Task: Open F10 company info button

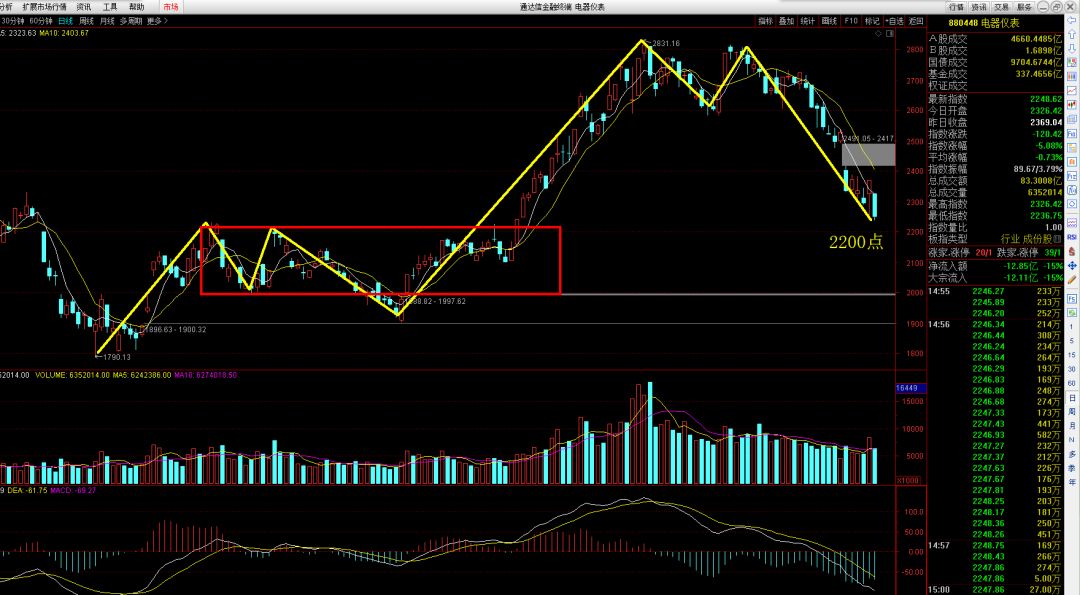Action: coord(851,21)
